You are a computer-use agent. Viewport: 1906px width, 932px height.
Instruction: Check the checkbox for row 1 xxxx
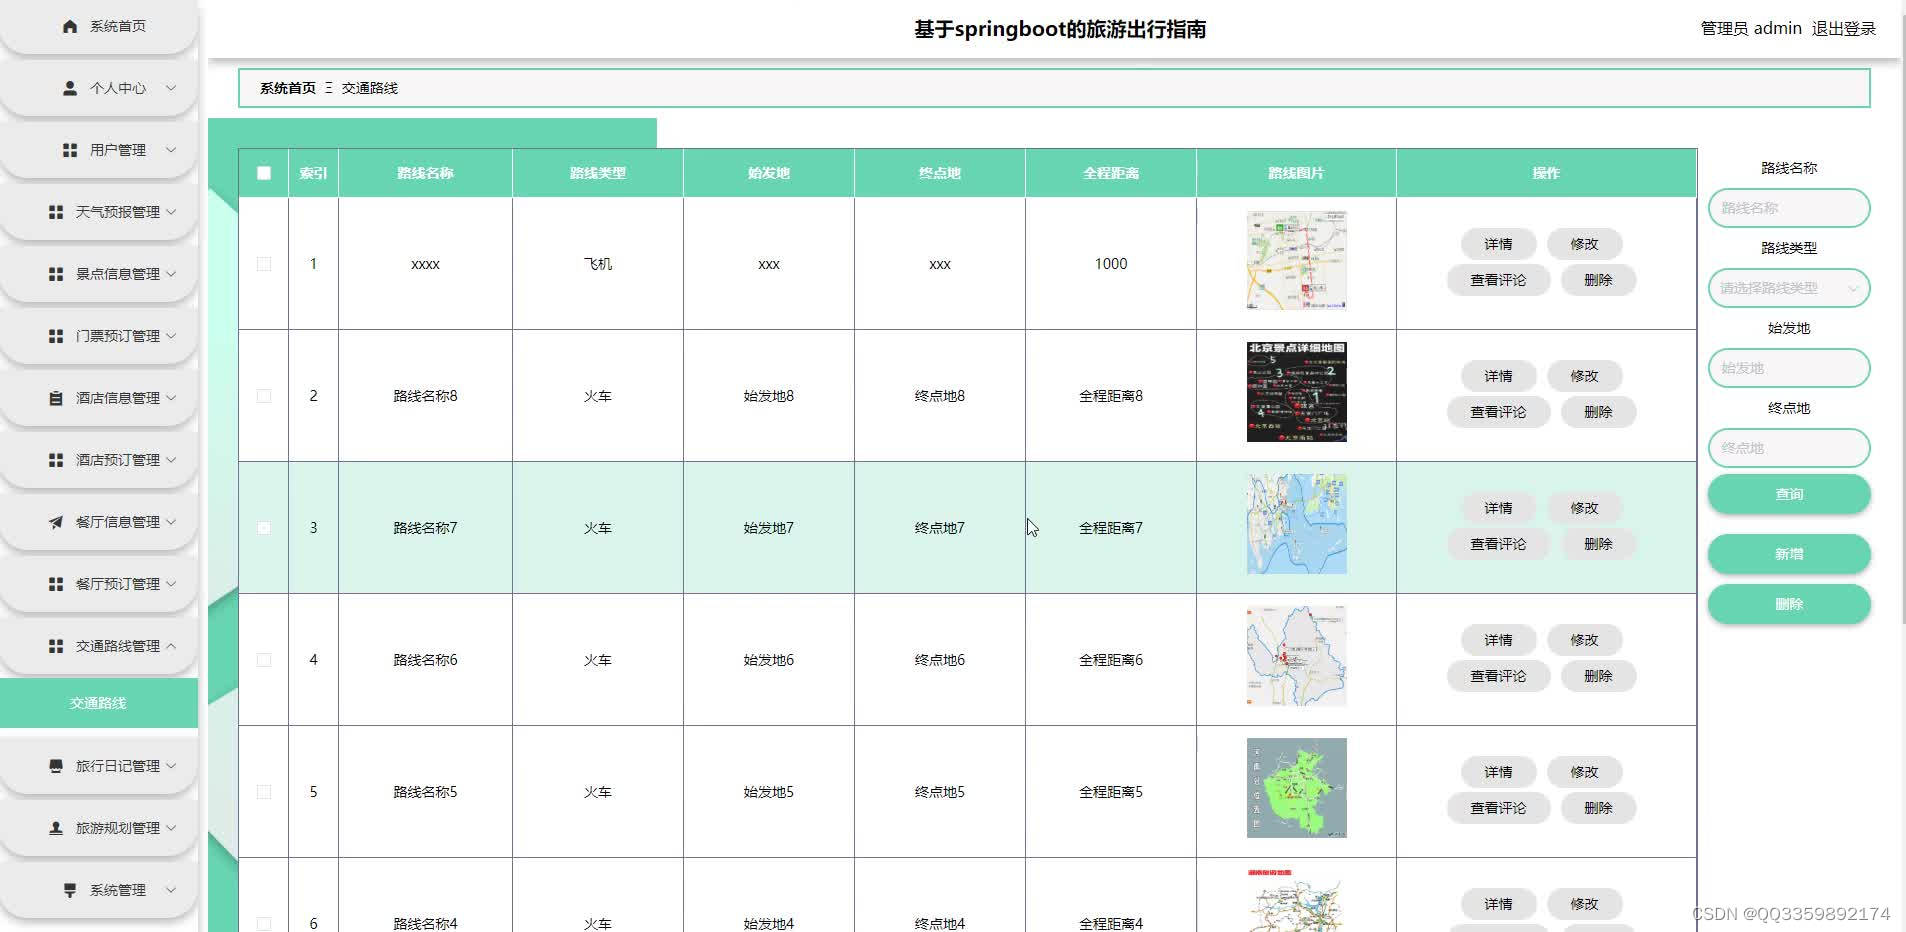(264, 264)
